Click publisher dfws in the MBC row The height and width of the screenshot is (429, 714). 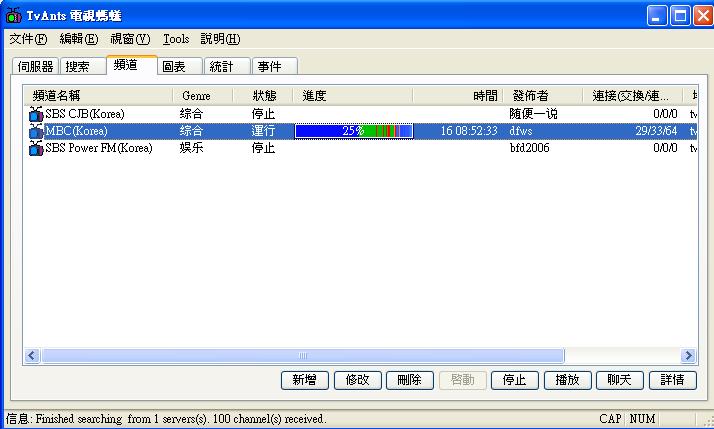tap(521, 131)
